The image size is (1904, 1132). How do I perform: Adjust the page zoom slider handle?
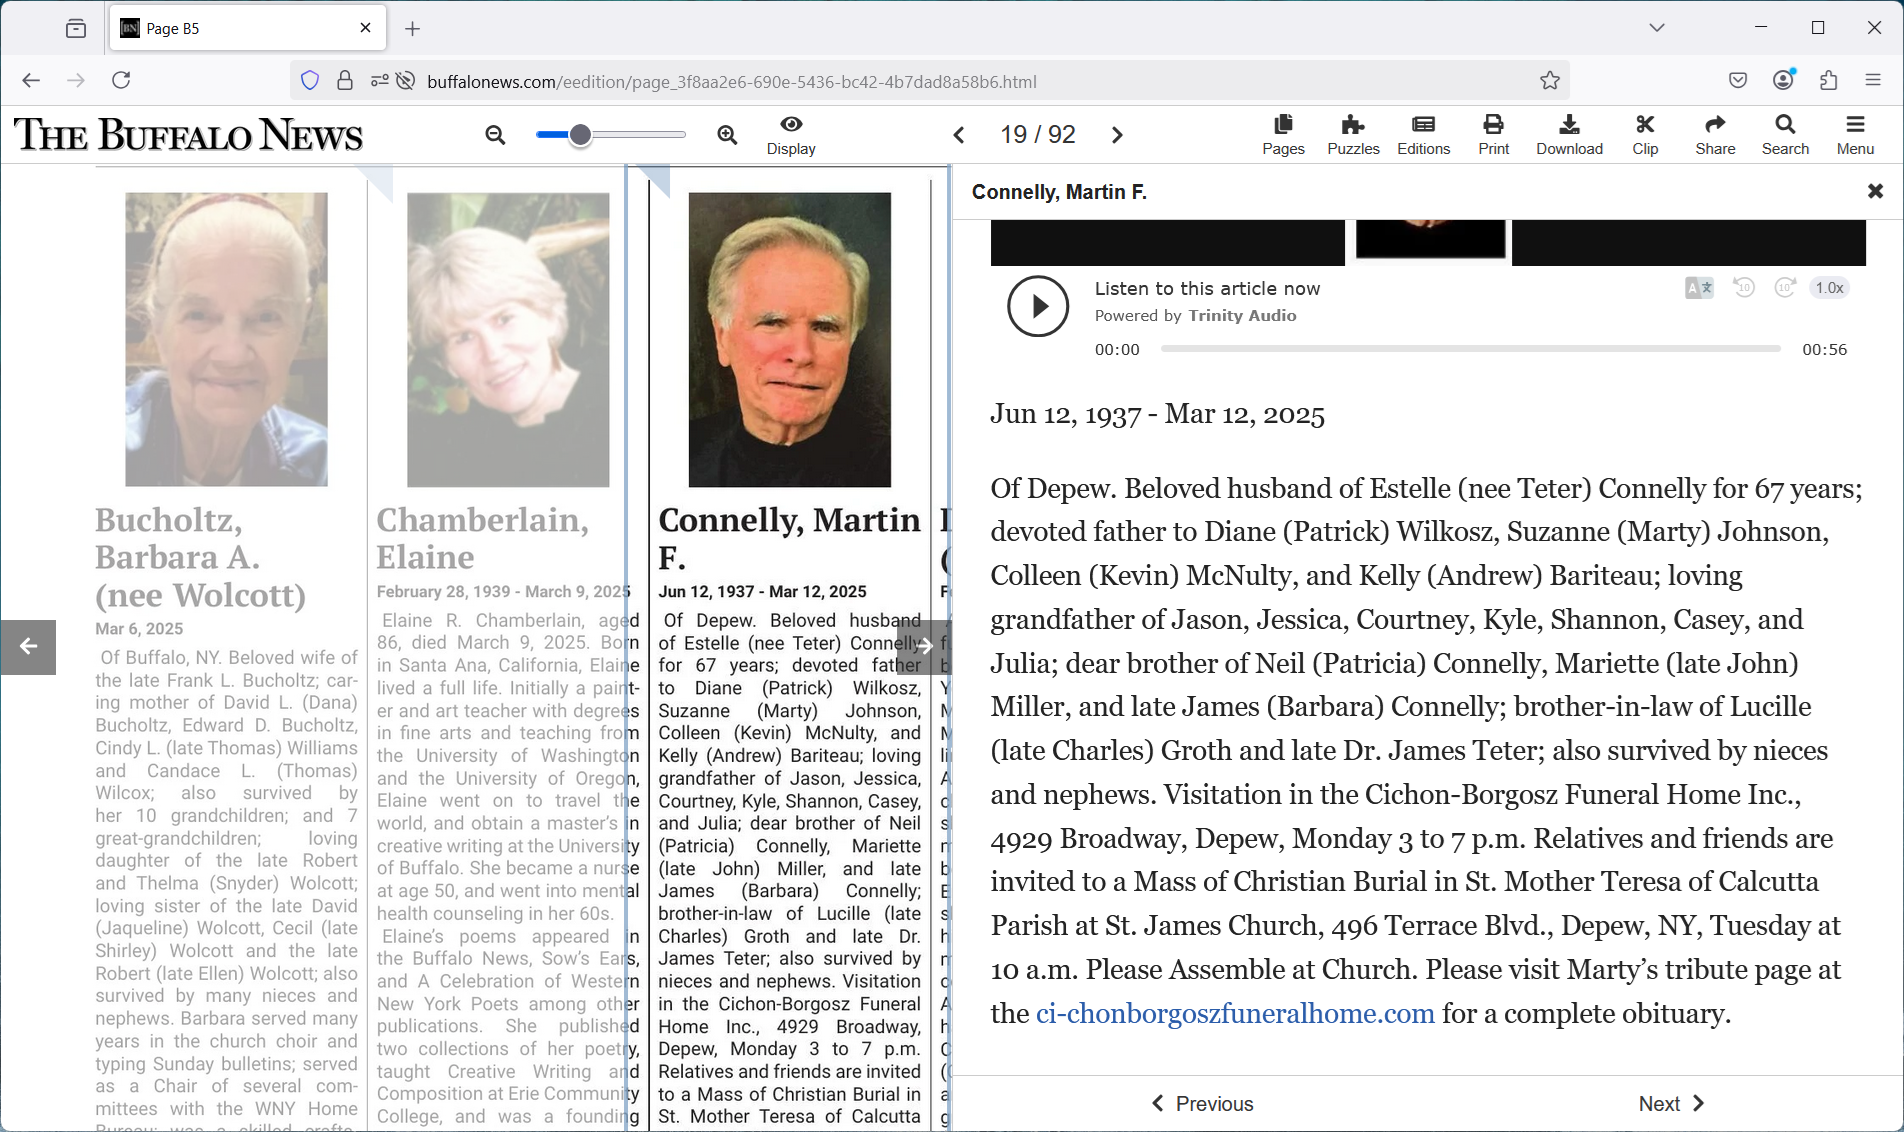[580, 135]
